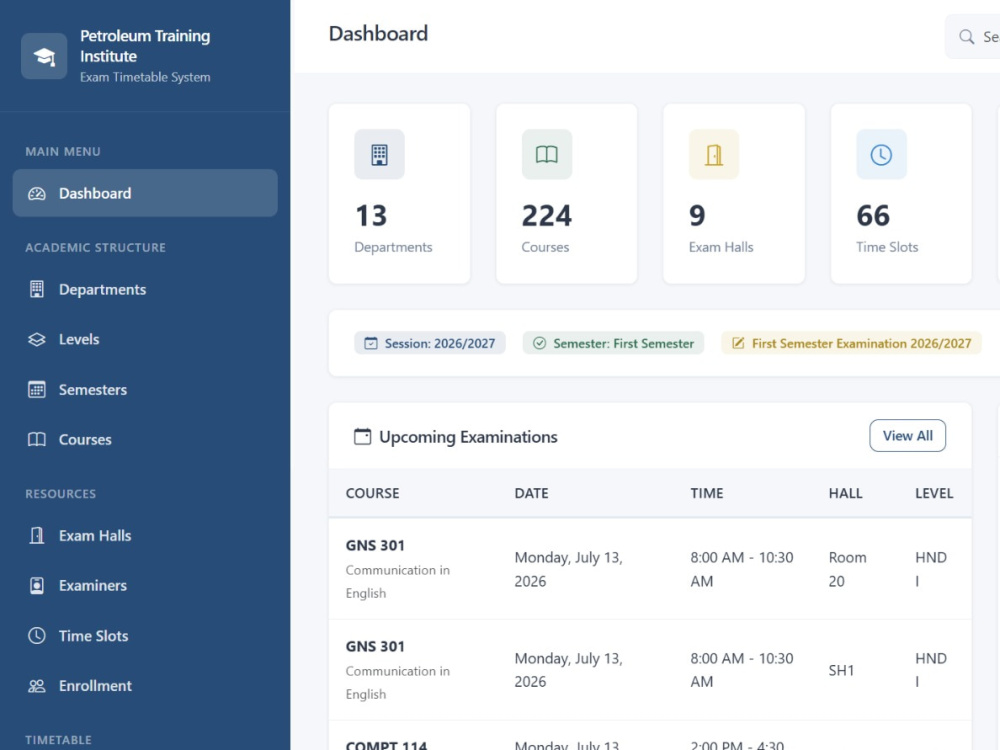The image size is (1000, 750).
Task: Go to Departments in the sidebar
Action: click(145, 290)
